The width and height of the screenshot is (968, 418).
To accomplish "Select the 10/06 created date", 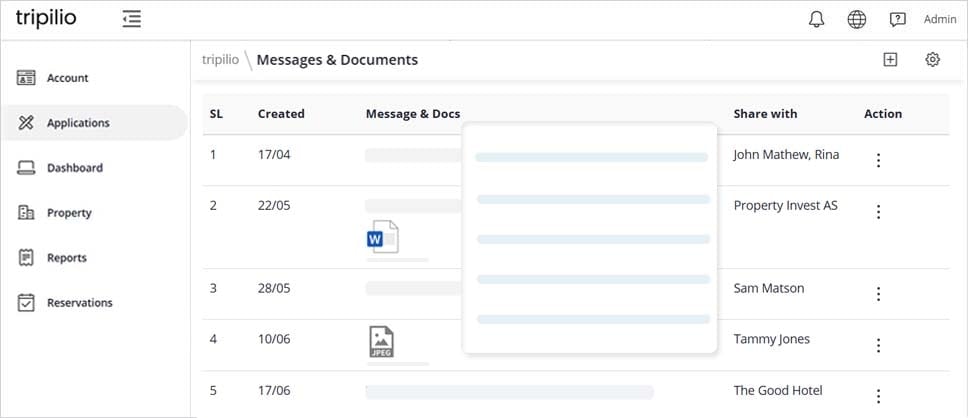I will click(x=274, y=339).
